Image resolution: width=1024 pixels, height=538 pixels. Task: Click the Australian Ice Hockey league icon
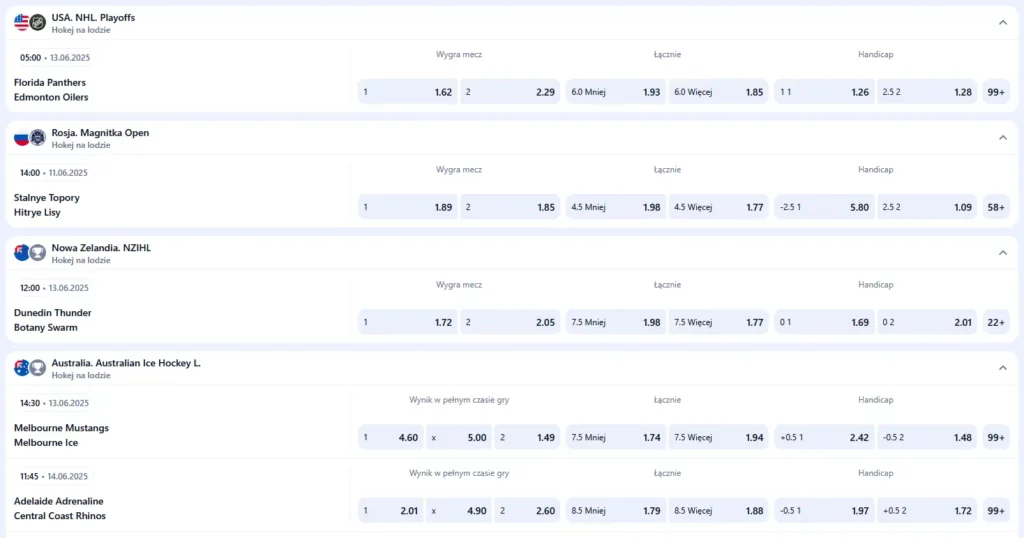point(38,367)
